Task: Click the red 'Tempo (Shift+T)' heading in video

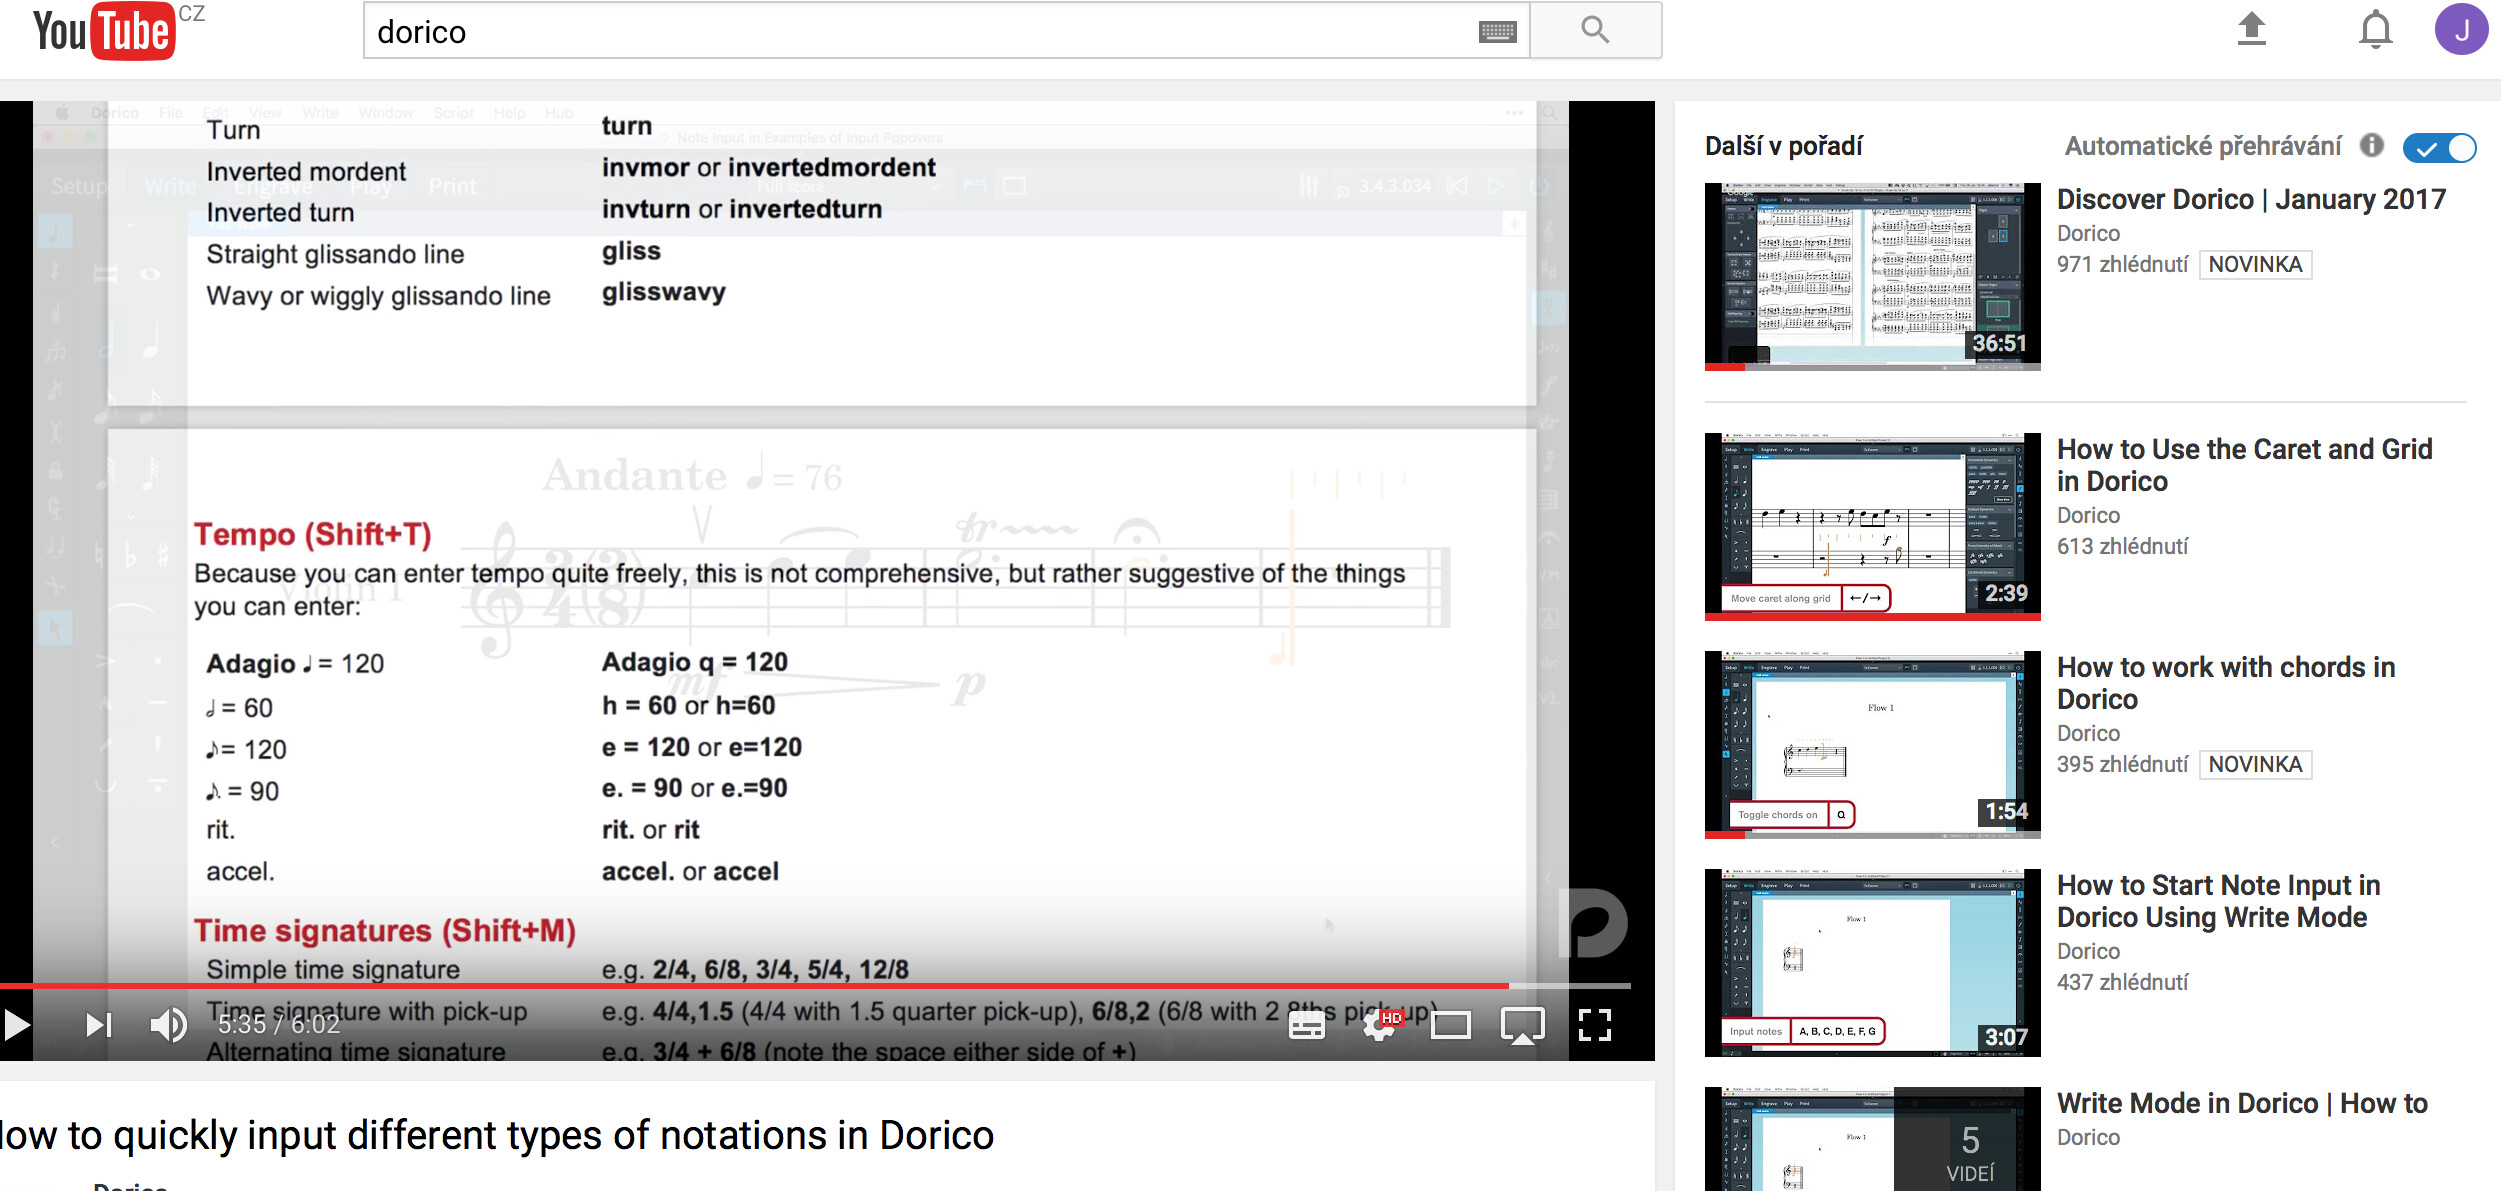Action: pyautogui.click(x=312, y=534)
